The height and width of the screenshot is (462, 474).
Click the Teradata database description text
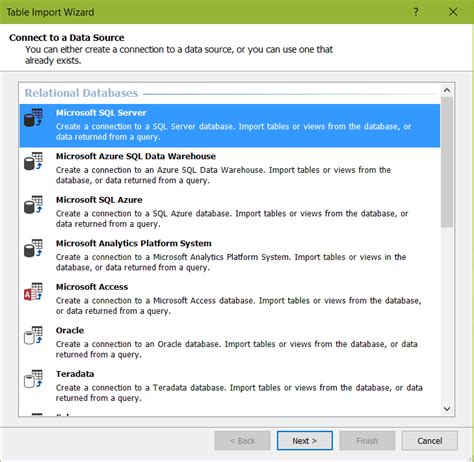point(239,393)
